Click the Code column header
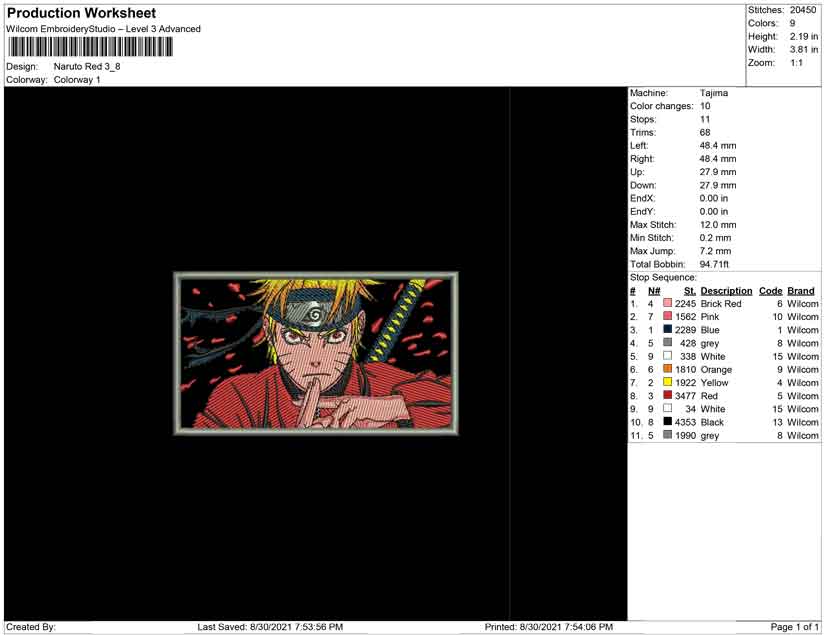 coord(771,290)
